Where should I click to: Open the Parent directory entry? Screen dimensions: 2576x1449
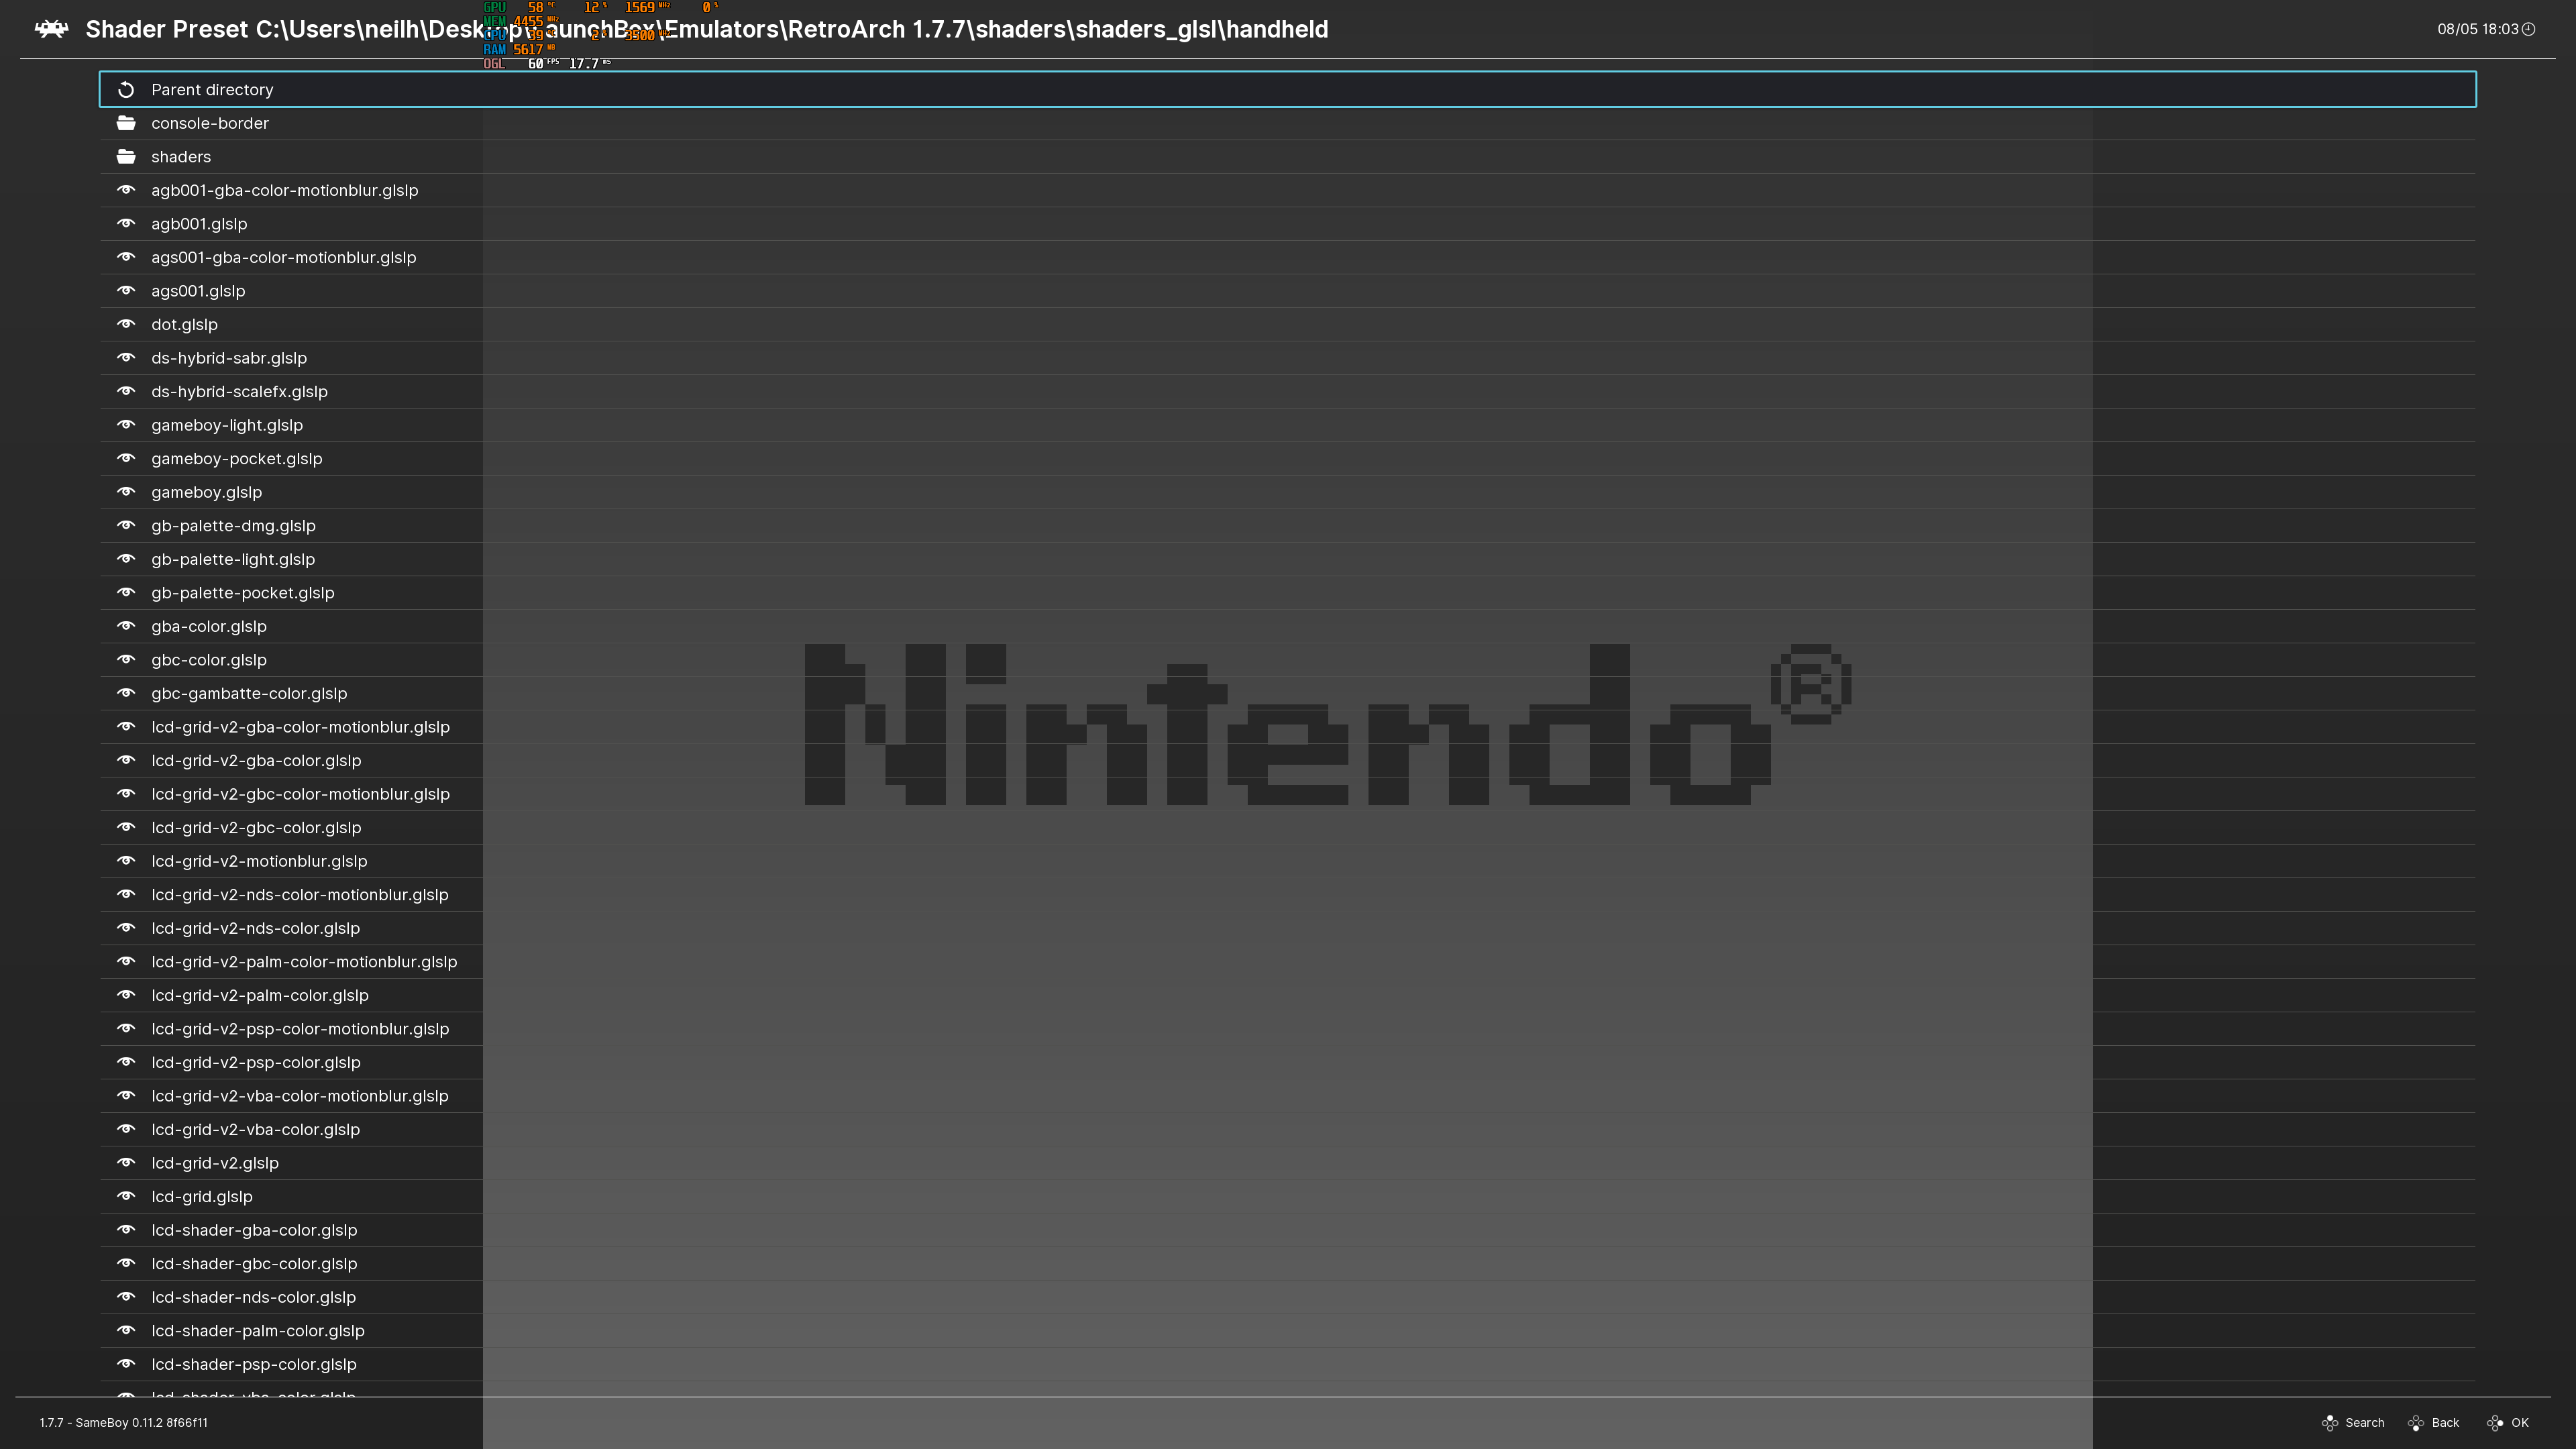coord(1287,89)
